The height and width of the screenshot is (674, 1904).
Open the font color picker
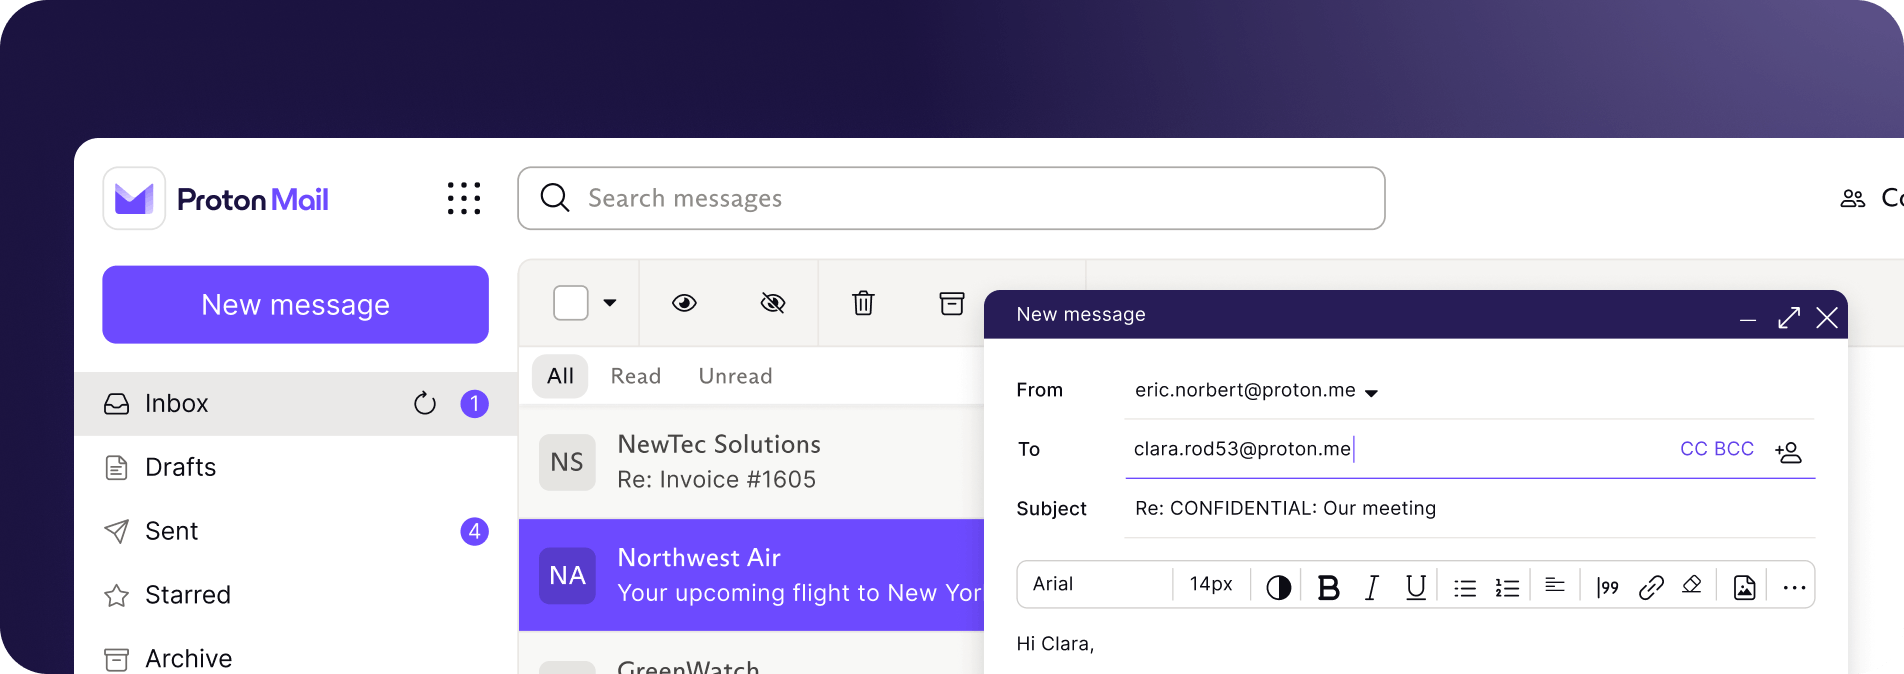coord(1278,588)
